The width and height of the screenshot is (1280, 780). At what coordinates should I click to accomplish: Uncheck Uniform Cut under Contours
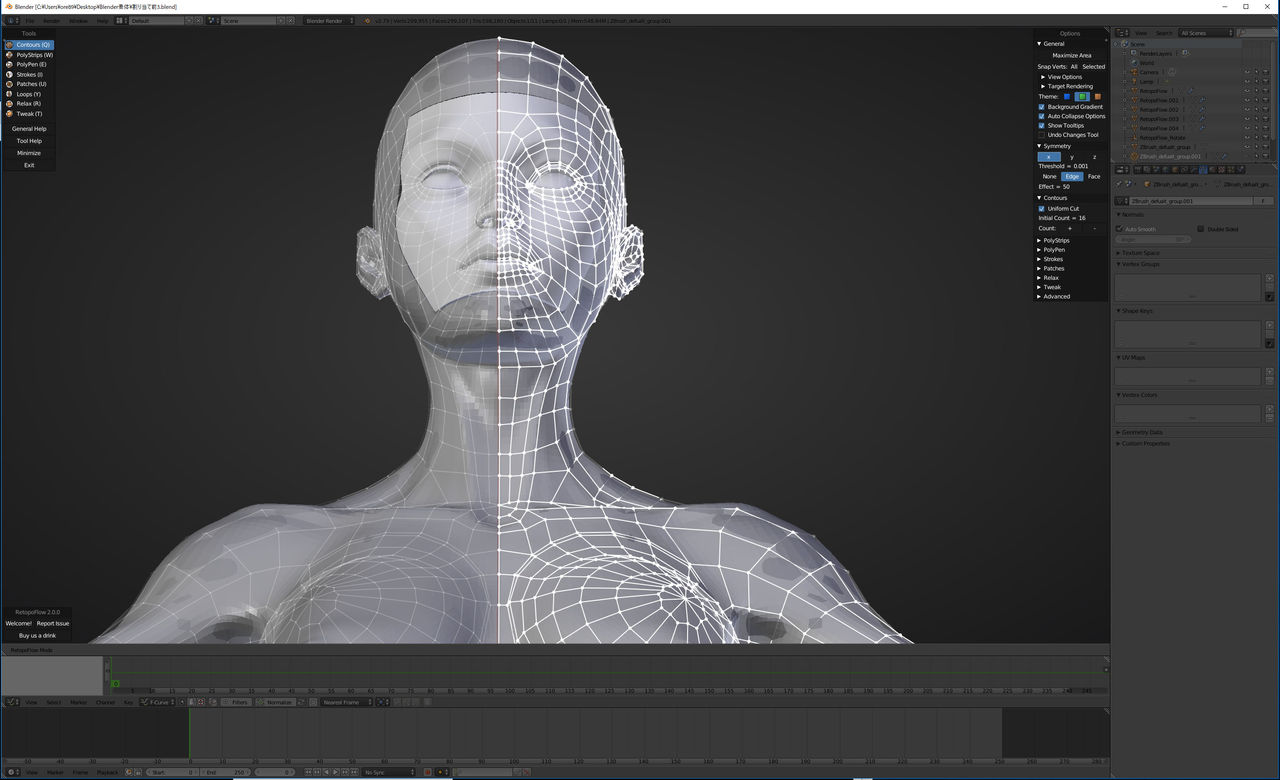coord(1042,209)
